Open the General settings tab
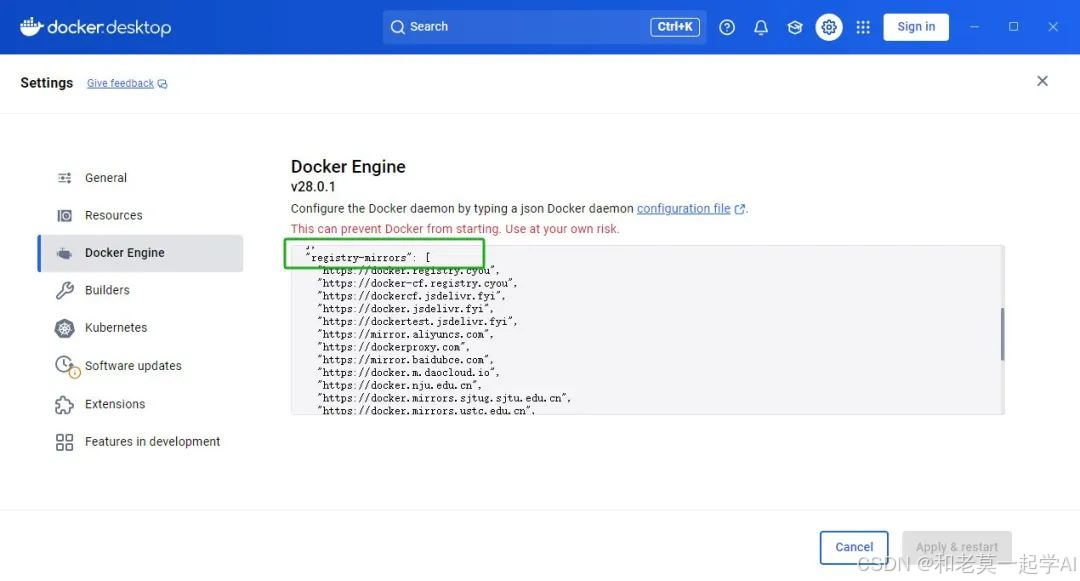 (141, 178)
